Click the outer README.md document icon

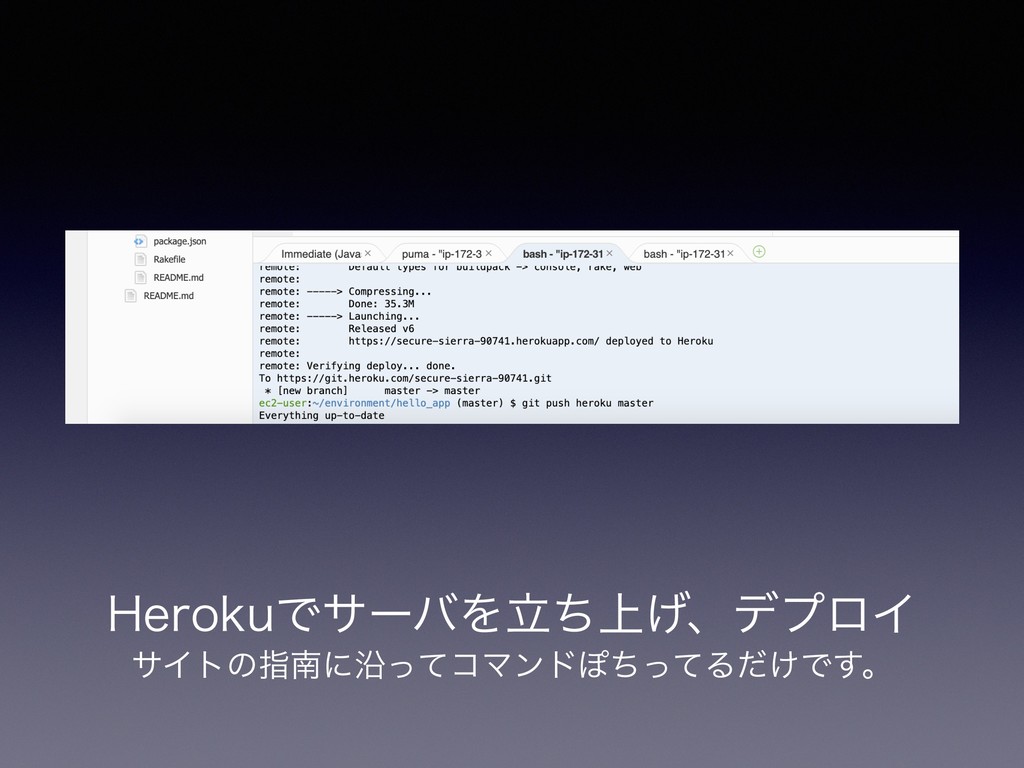(130, 296)
